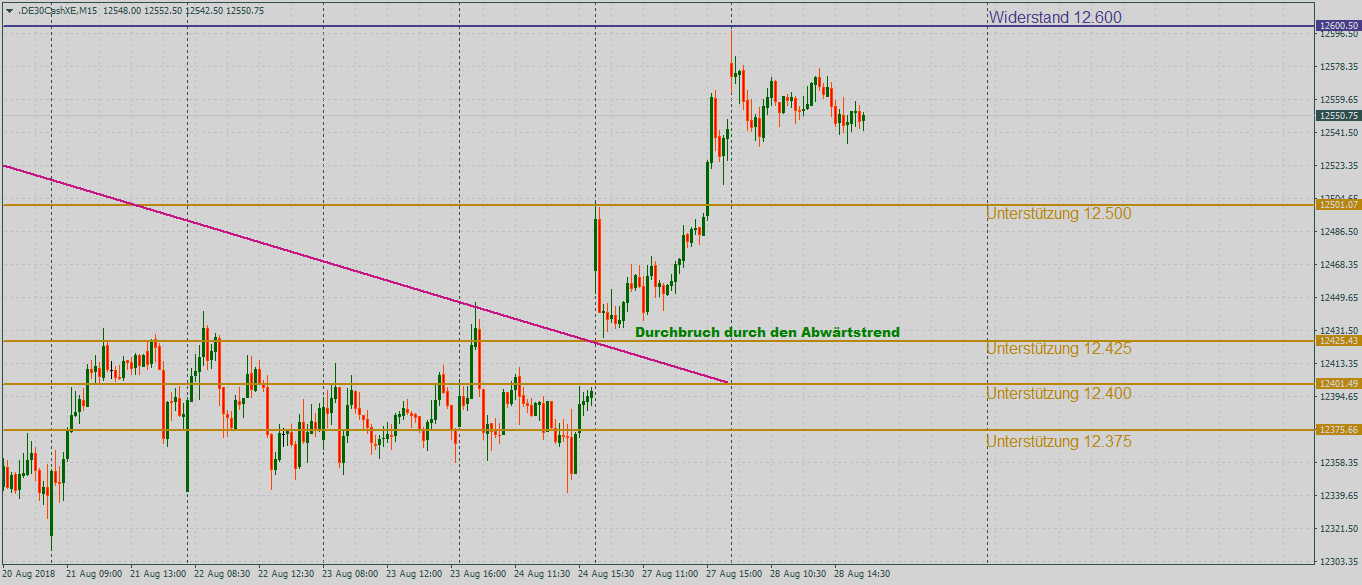Click the 12523.35 price scale value
Image resolution: width=1362 pixels, height=585 pixels.
pyautogui.click(x=1339, y=166)
